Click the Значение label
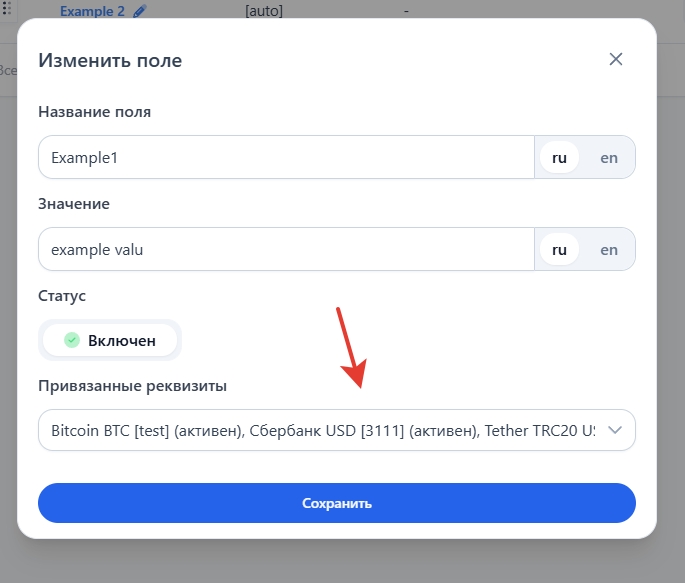 tap(74, 204)
